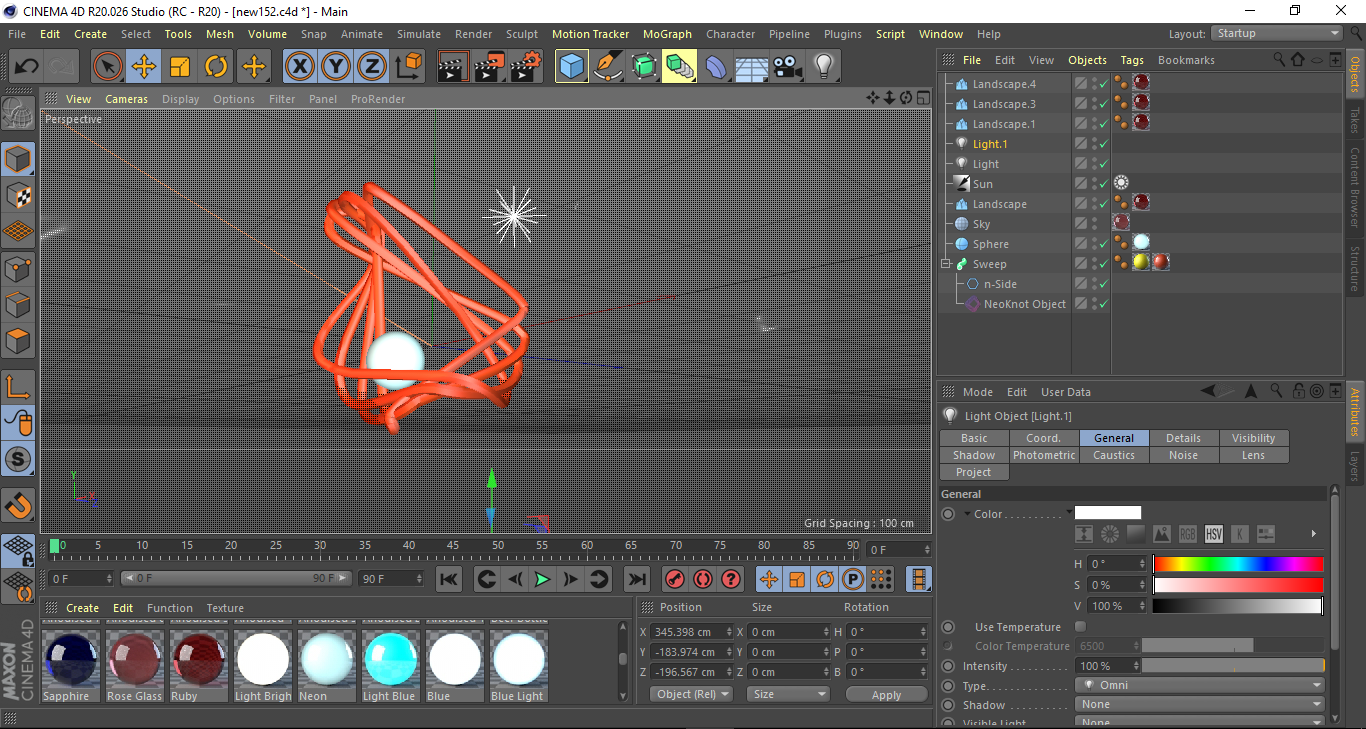This screenshot has height=729, width=1366.
Task: Click the Intensity slider bar
Action: click(1233, 666)
